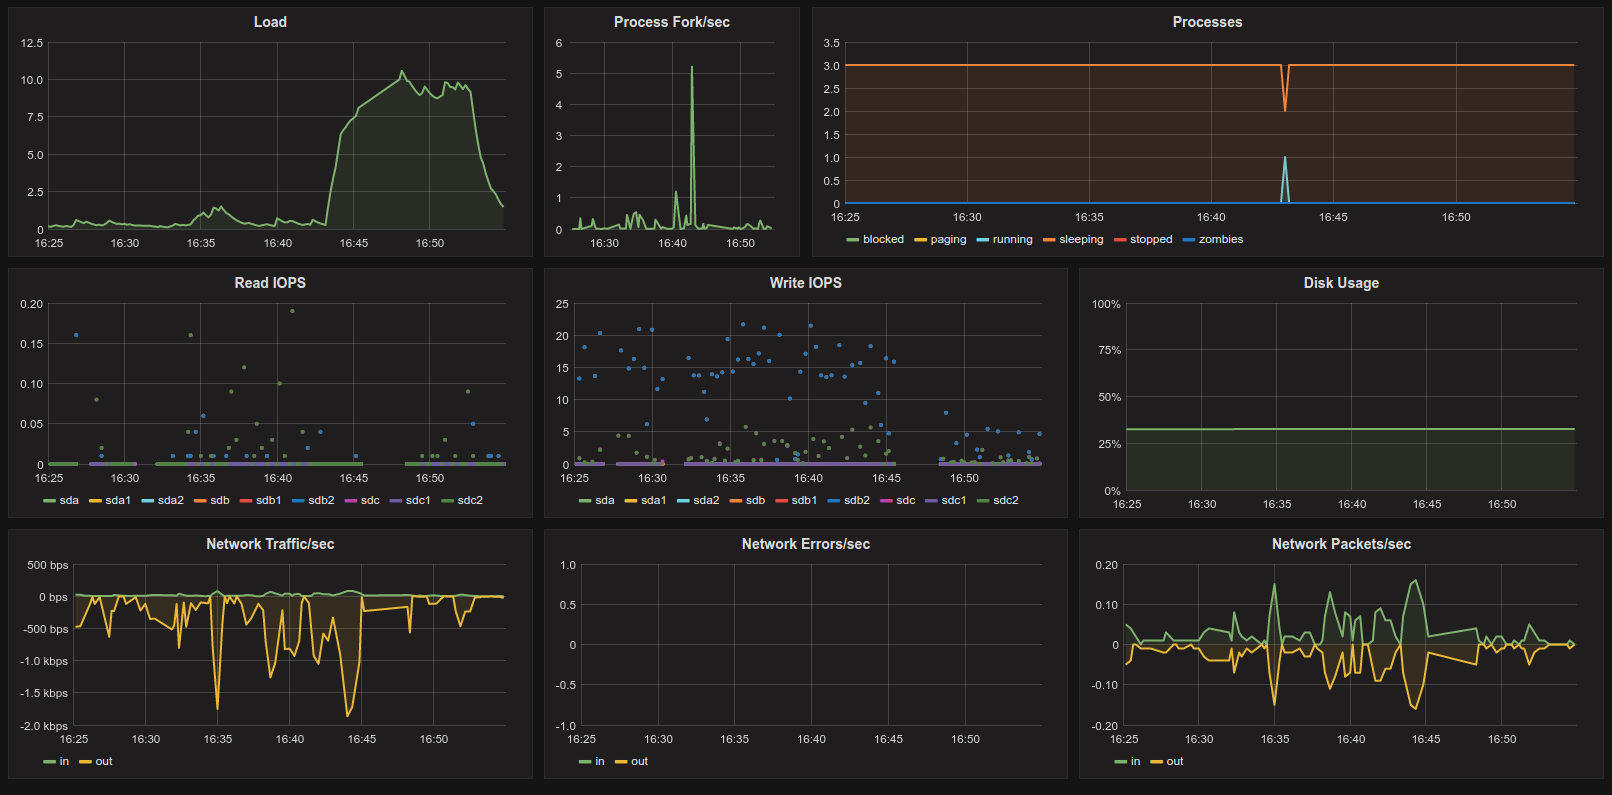Open the Process Fork/sec panel title
Image resolution: width=1612 pixels, height=795 pixels.
point(672,22)
